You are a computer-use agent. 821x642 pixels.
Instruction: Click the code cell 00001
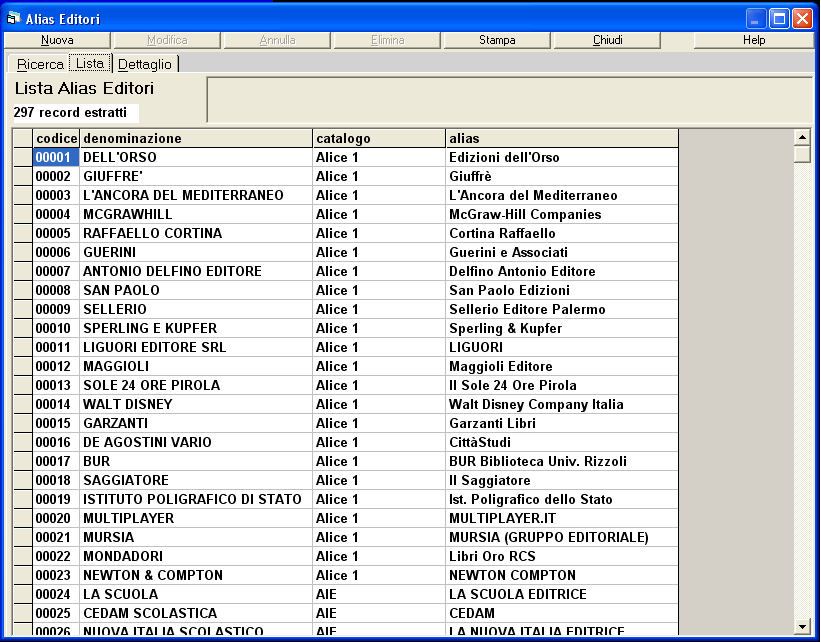[56, 157]
